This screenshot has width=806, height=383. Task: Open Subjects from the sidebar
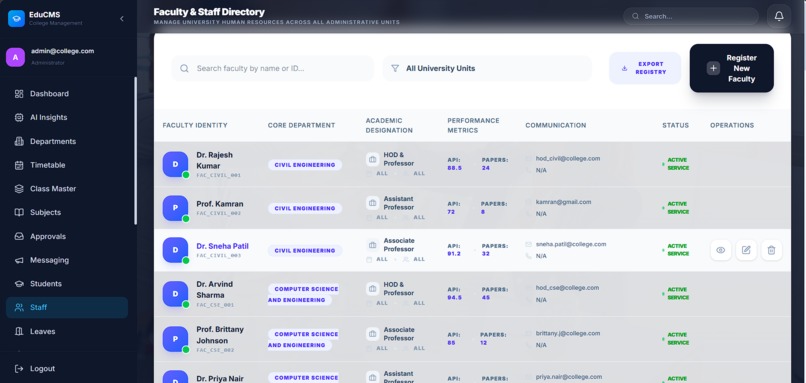pos(67,212)
